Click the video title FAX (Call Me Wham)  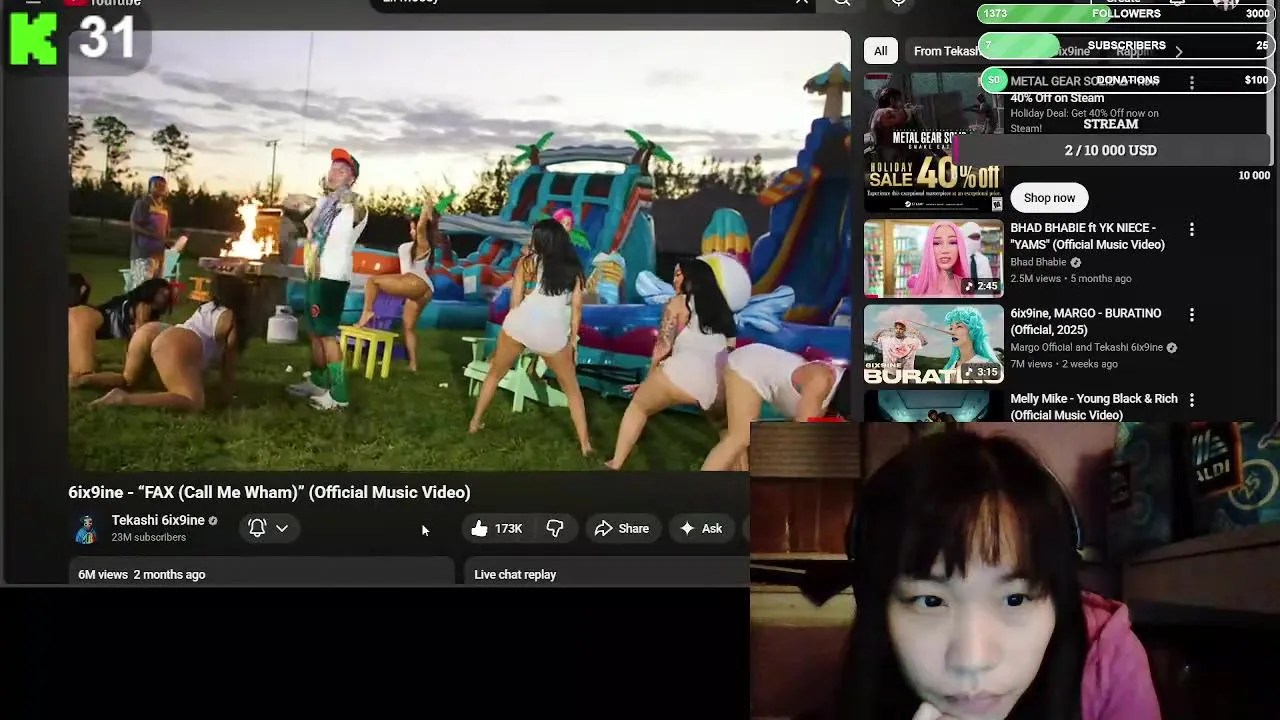[x=269, y=492]
